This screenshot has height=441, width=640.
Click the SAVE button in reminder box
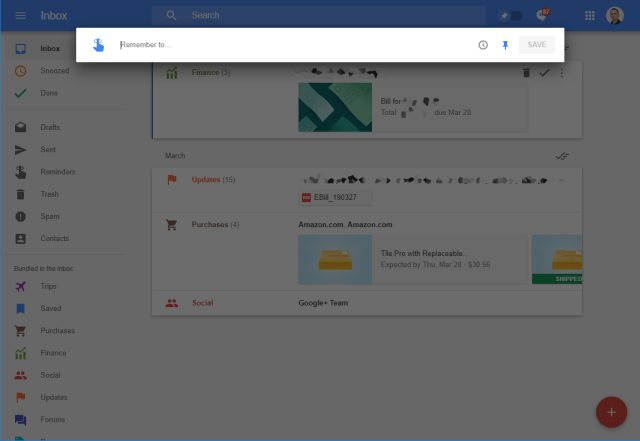click(537, 45)
